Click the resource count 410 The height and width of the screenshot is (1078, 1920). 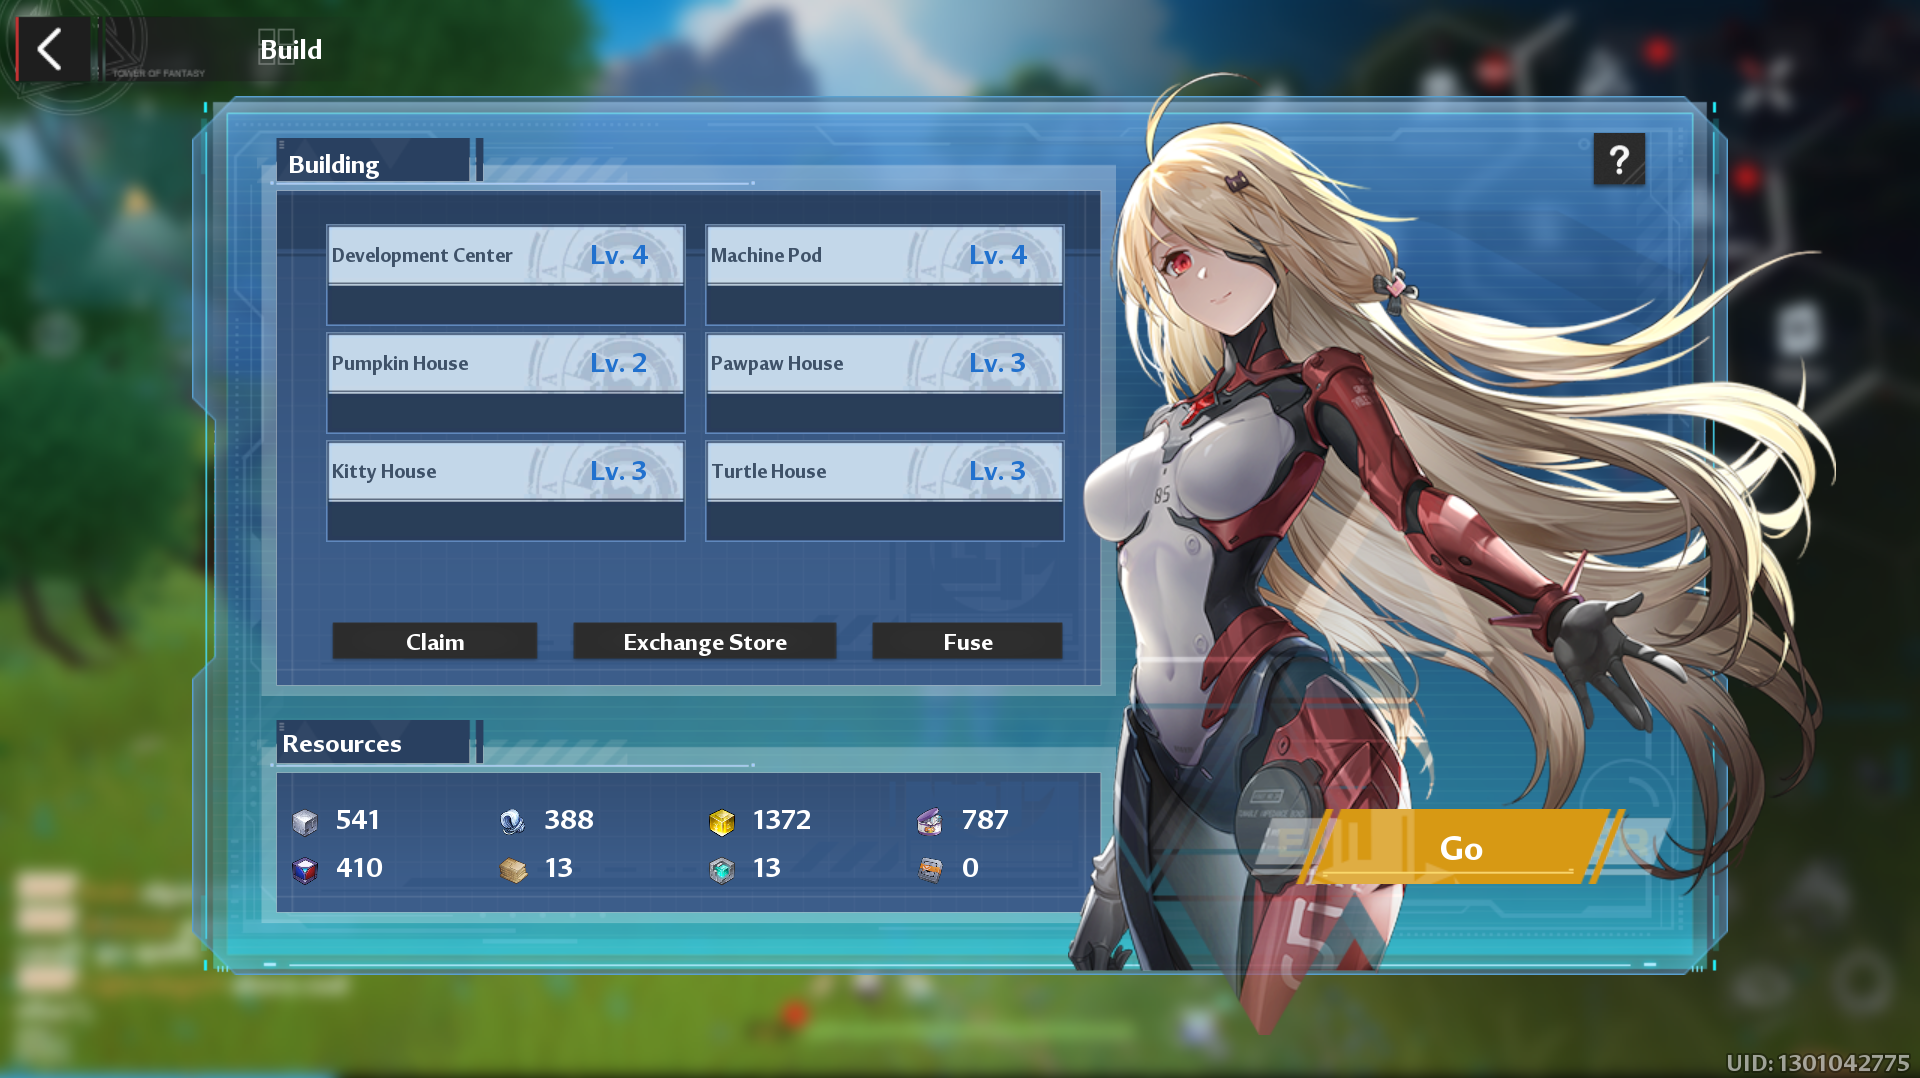click(x=359, y=868)
